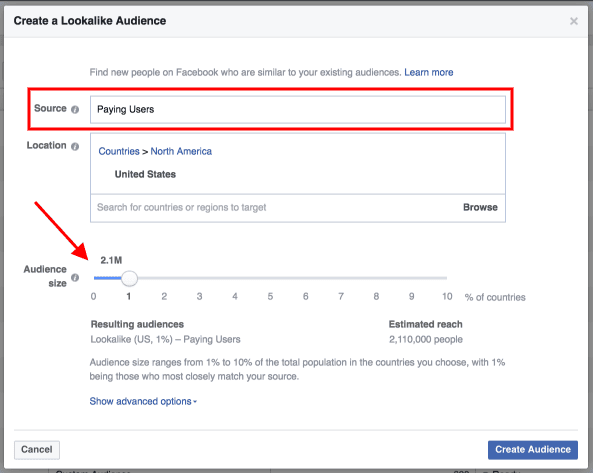Select the United States location entry
Image resolution: width=593 pixels, height=473 pixels.
click(x=145, y=174)
